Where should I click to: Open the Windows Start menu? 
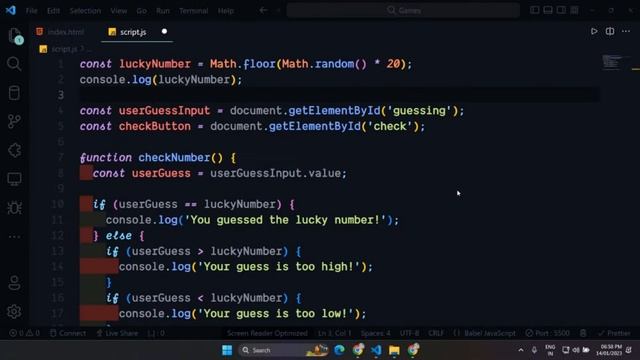pyautogui.click(x=227, y=350)
